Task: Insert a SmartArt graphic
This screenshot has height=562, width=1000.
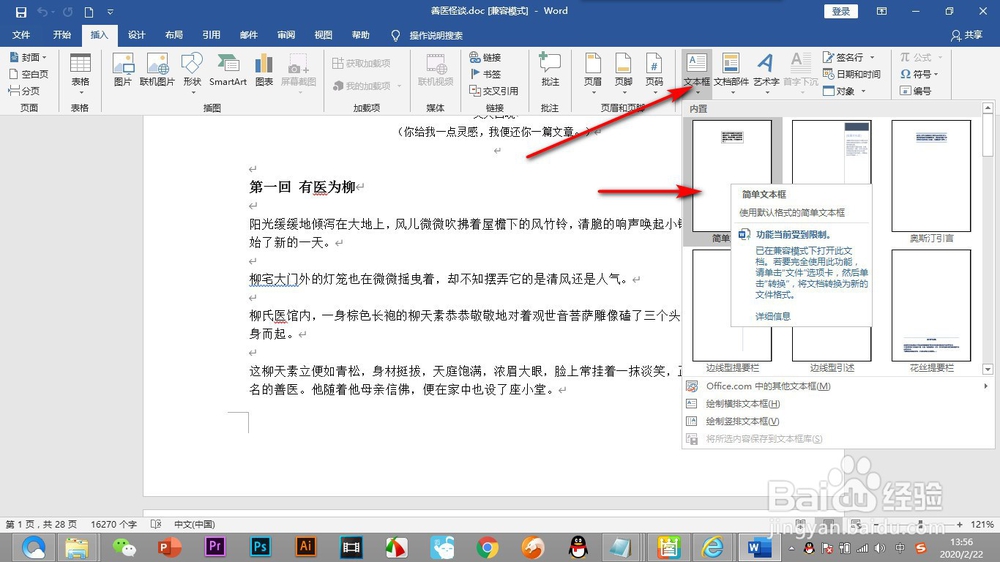Action: click(x=228, y=70)
